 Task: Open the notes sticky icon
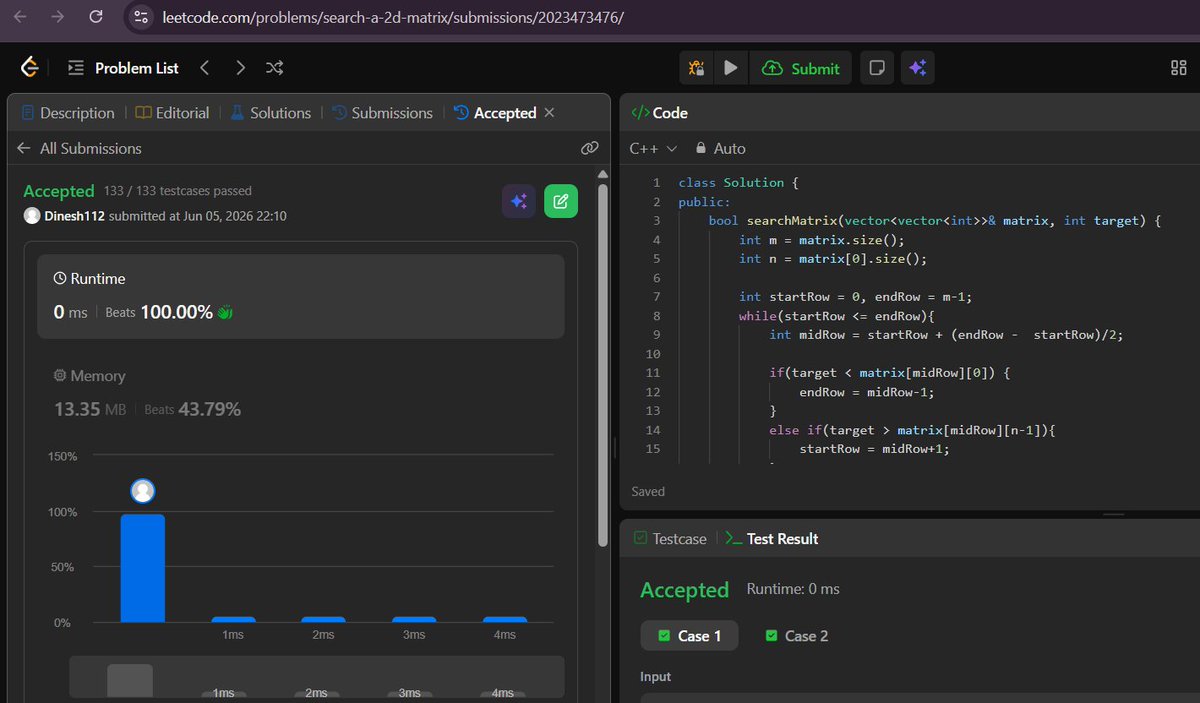pyautogui.click(x=877, y=68)
